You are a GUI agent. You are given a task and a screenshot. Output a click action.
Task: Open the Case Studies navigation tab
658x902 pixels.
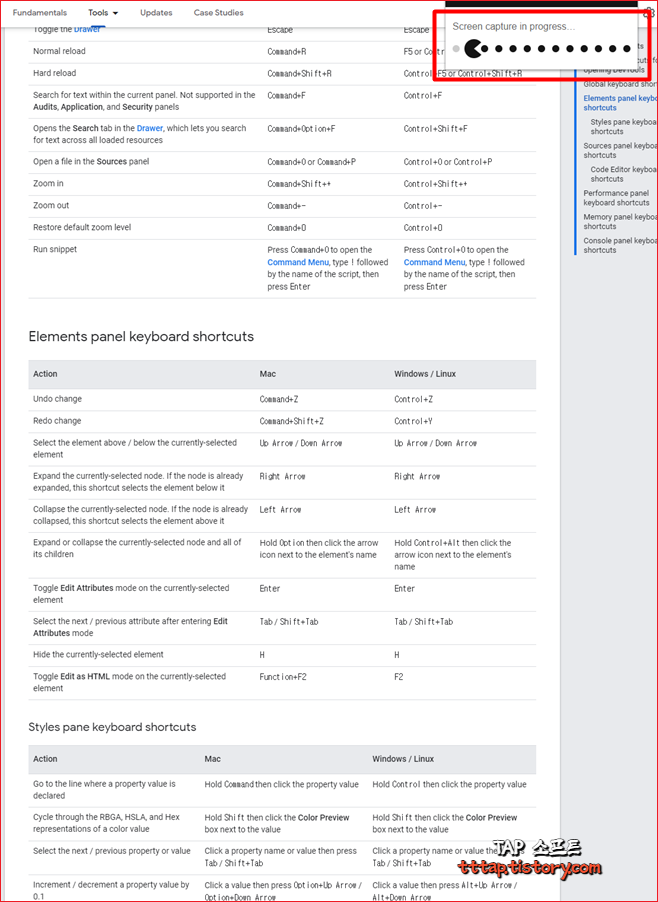click(x=219, y=13)
